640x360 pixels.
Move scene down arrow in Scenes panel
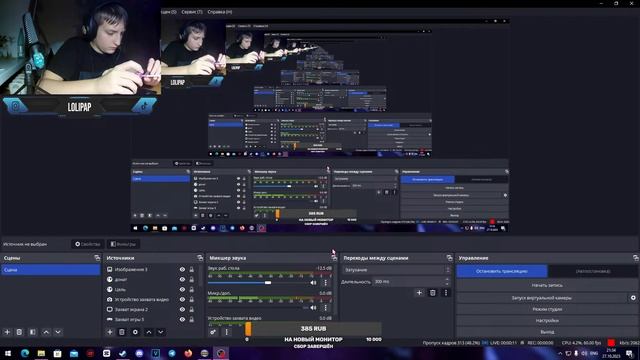tap(58, 332)
